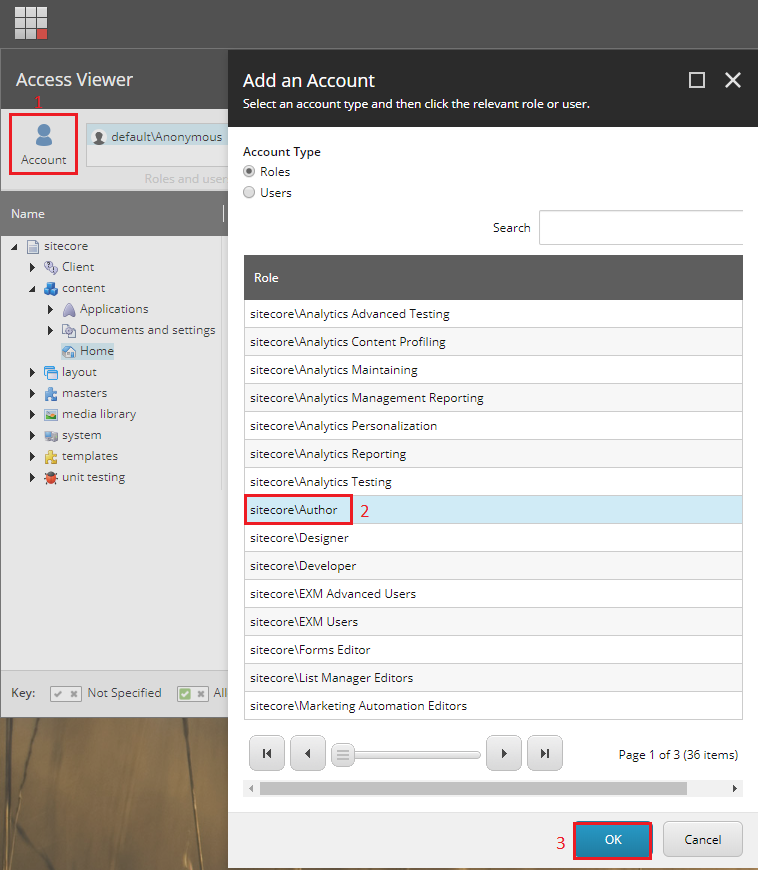Go to last page of roles
This screenshot has width=758, height=870.
pyautogui.click(x=545, y=753)
